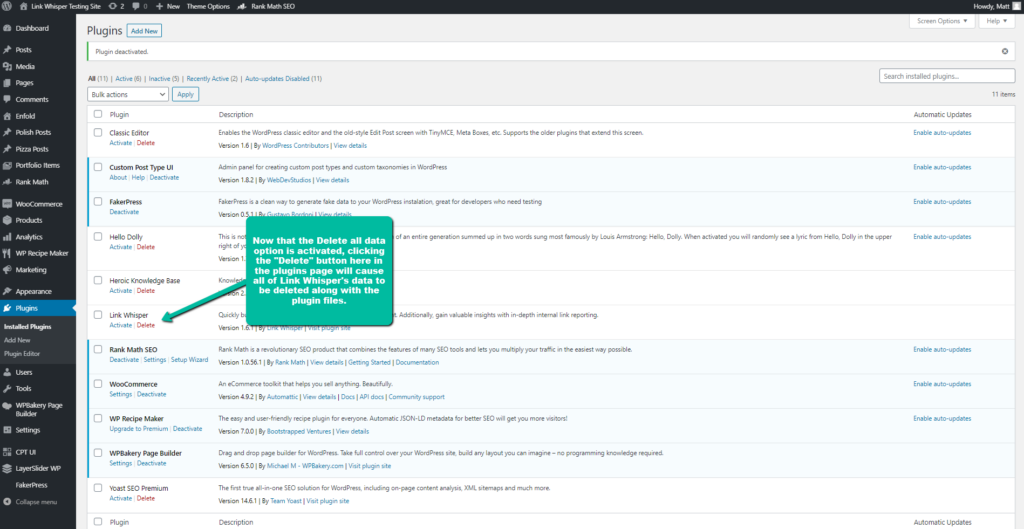Click the WordPress logo icon in admin bar
Viewport: 1024px width, 529px height.
tap(7, 6)
